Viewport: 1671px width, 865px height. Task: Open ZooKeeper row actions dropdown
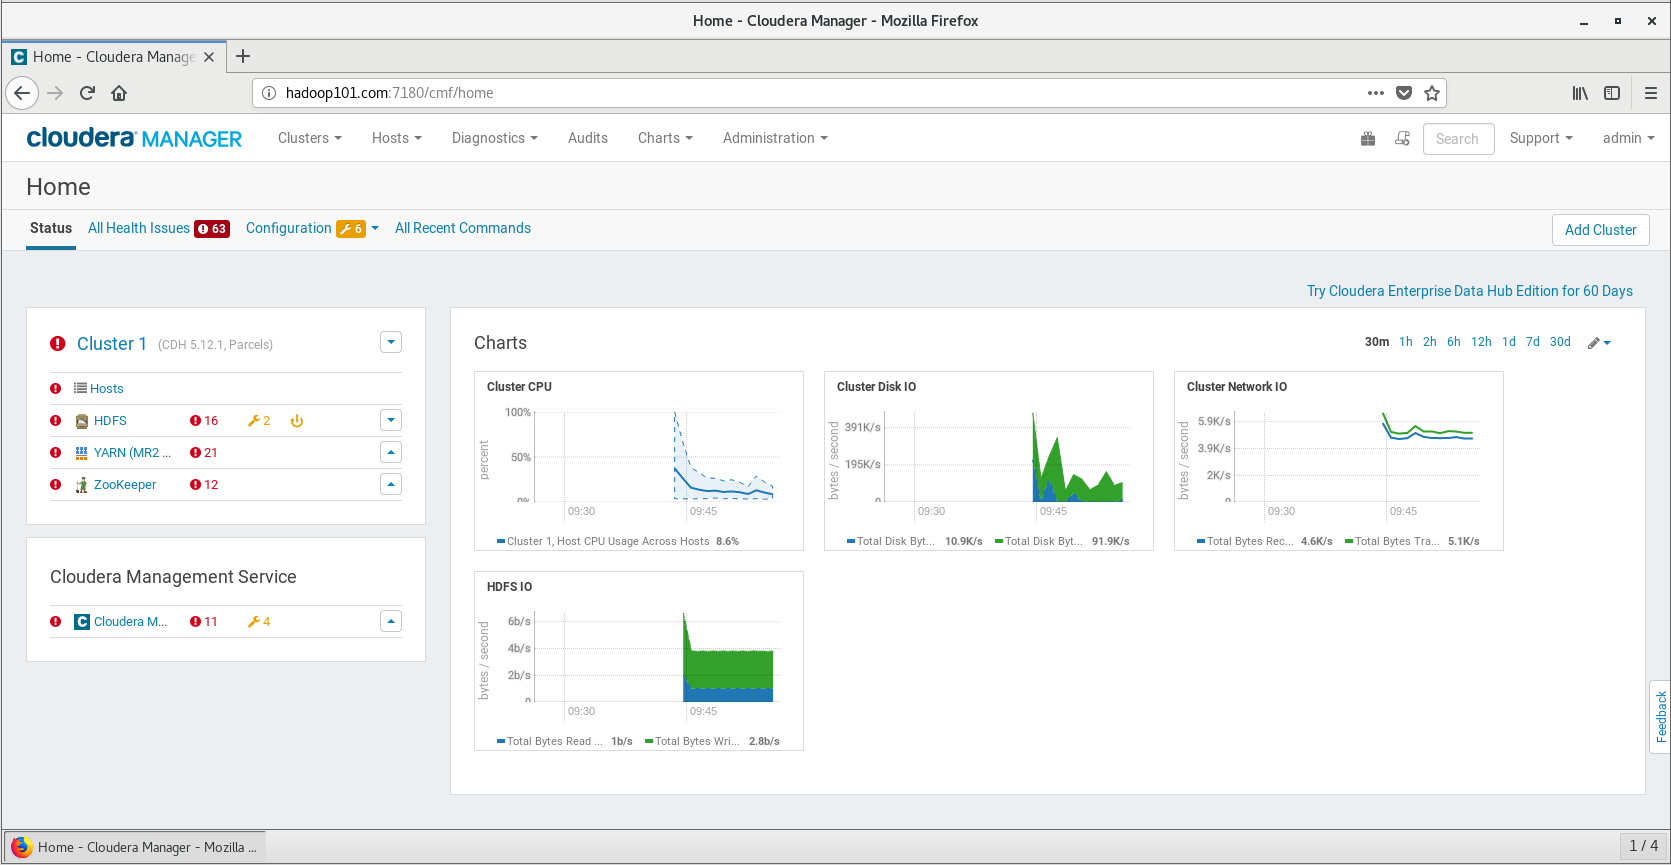point(391,485)
